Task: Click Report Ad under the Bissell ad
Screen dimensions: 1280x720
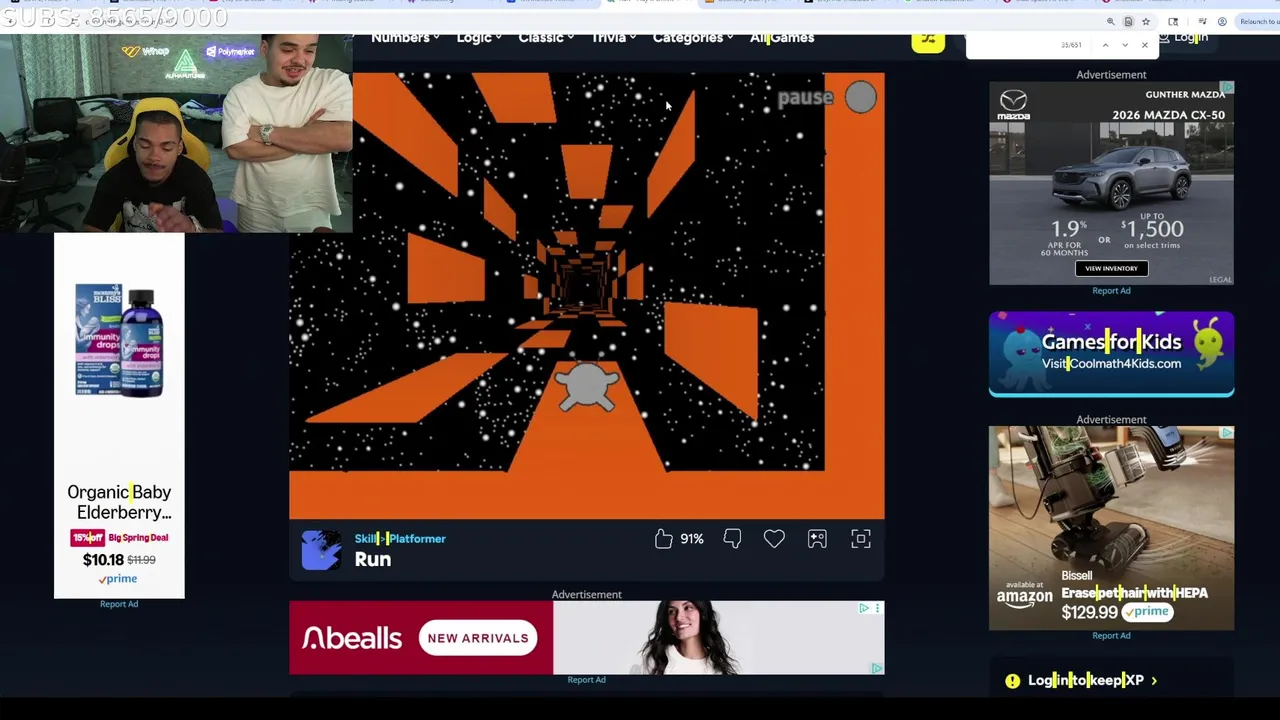Action: (1111, 636)
